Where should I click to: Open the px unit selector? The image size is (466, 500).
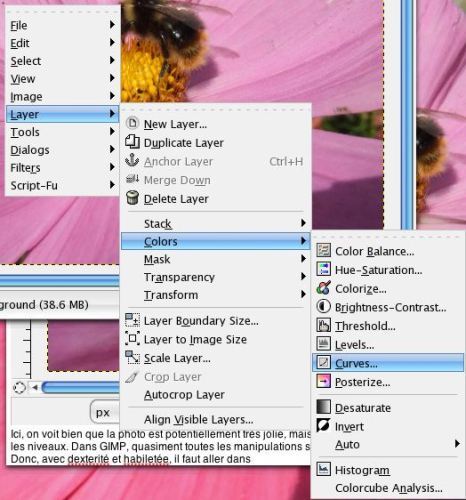tap(105, 412)
